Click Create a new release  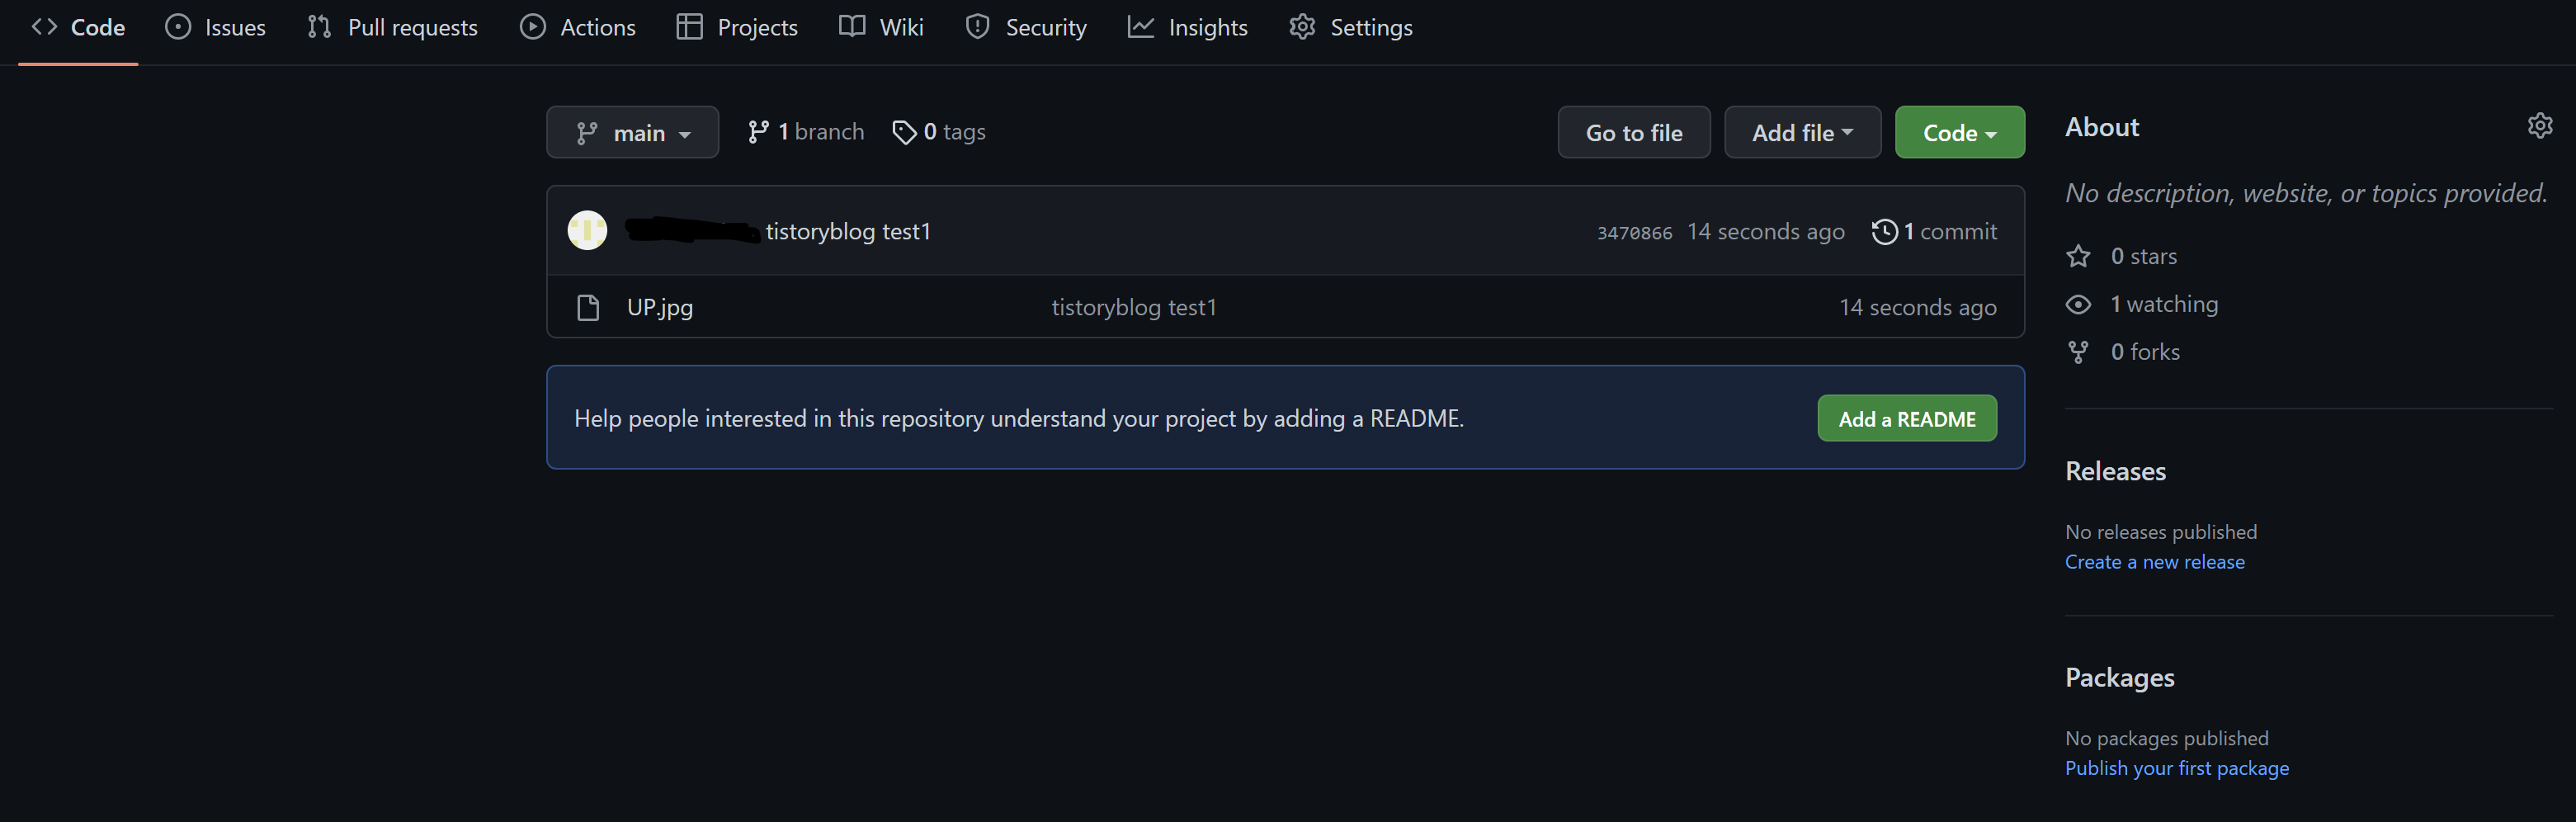pos(2154,562)
